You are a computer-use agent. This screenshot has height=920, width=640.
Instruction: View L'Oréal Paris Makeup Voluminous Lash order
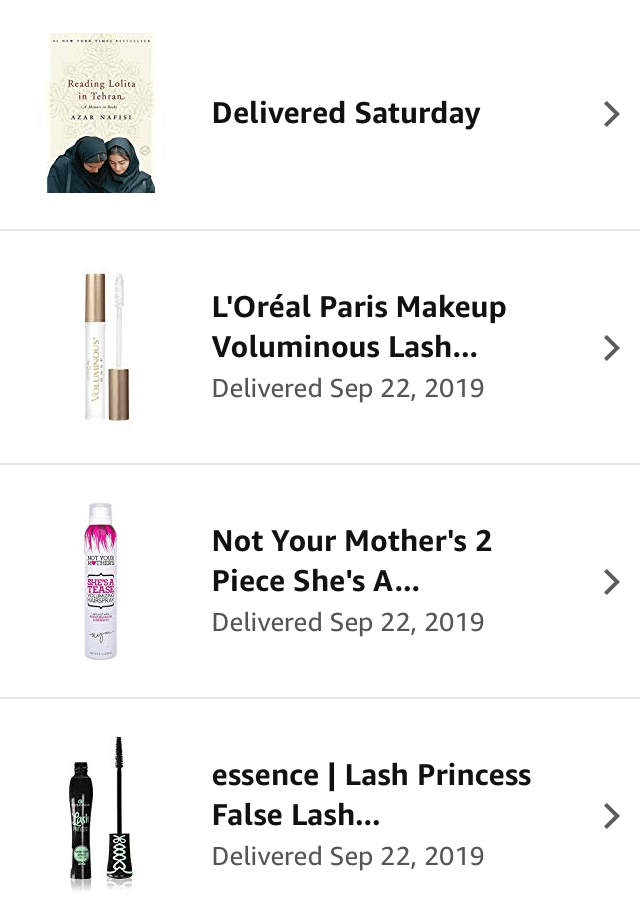pos(359,327)
